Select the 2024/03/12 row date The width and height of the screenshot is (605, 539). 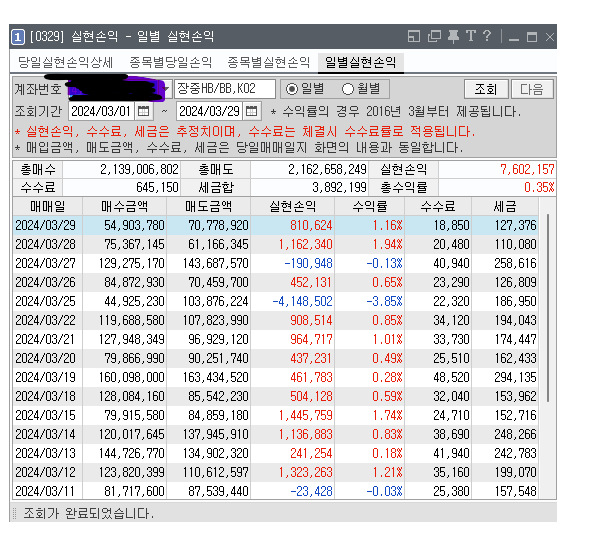pos(46,473)
